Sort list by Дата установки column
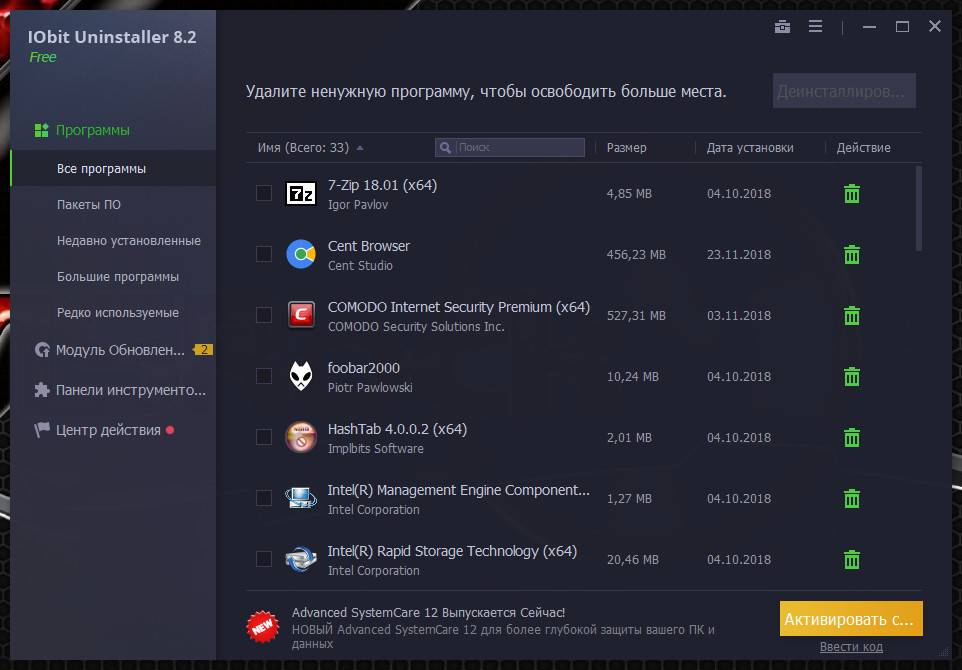Image resolution: width=962 pixels, height=670 pixels. 750,148
